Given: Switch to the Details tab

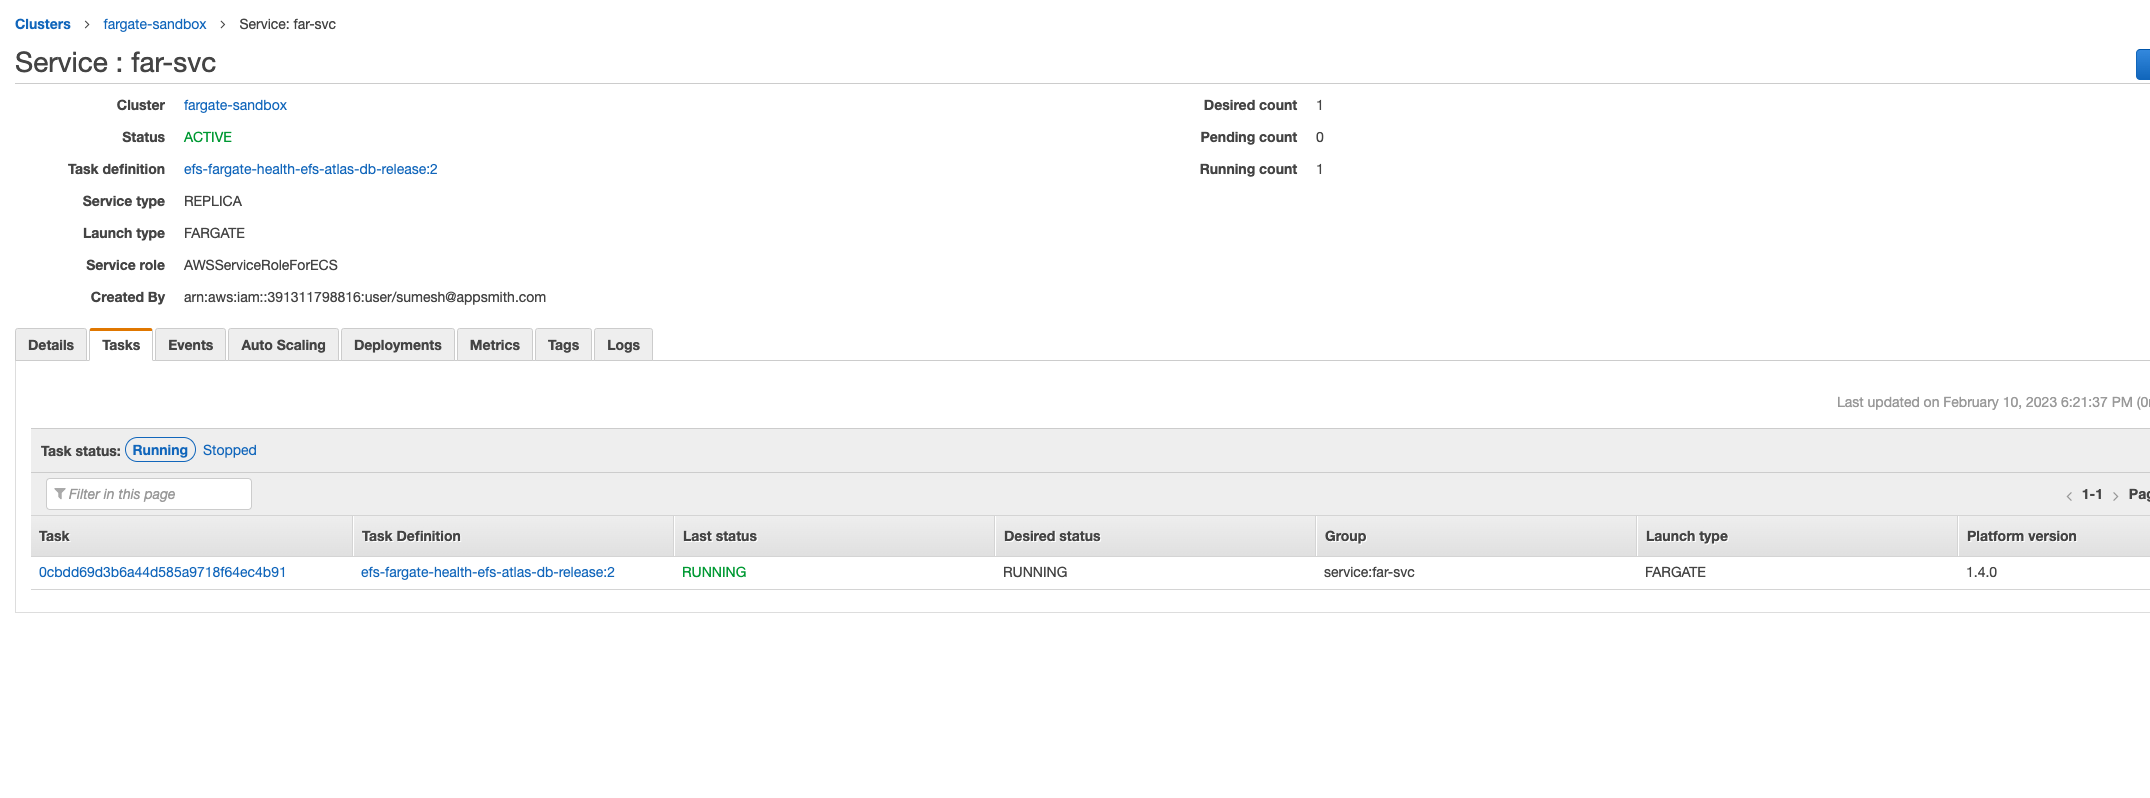Looking at the screenshot, I should coord(51,345).
